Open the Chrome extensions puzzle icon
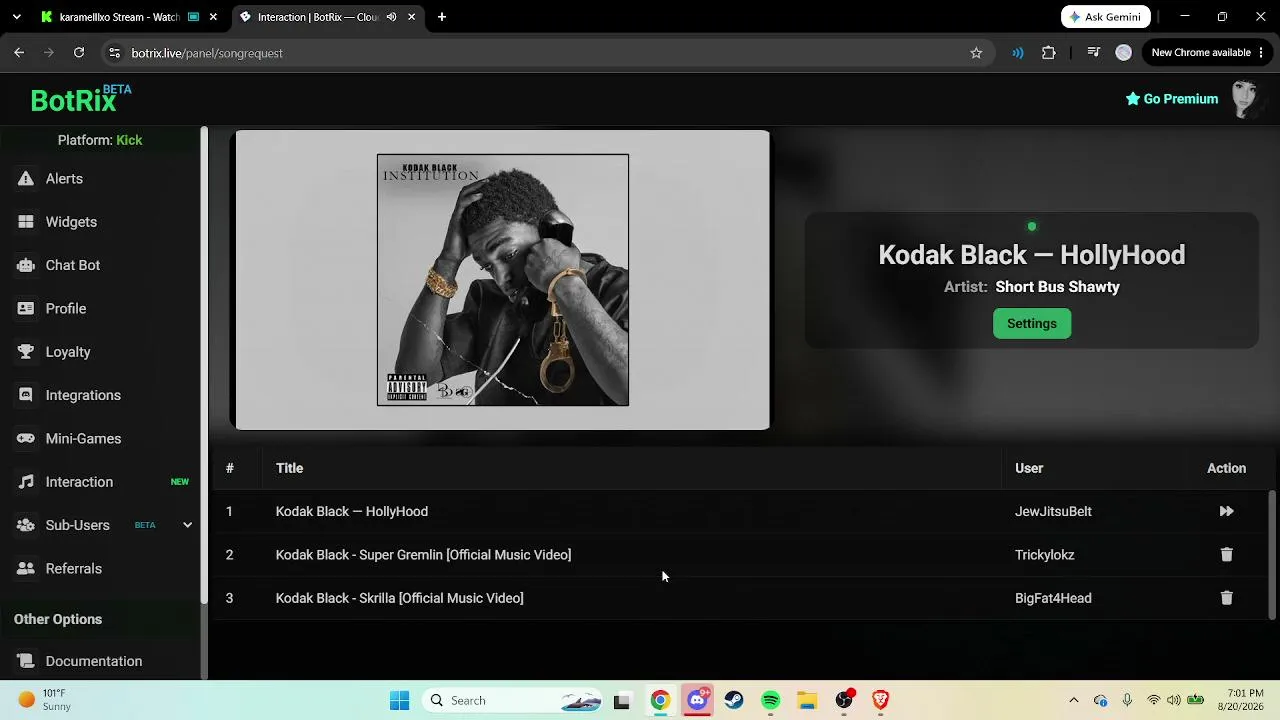The height and width of the screenshot is (720, 1280). pos(1048,53)
